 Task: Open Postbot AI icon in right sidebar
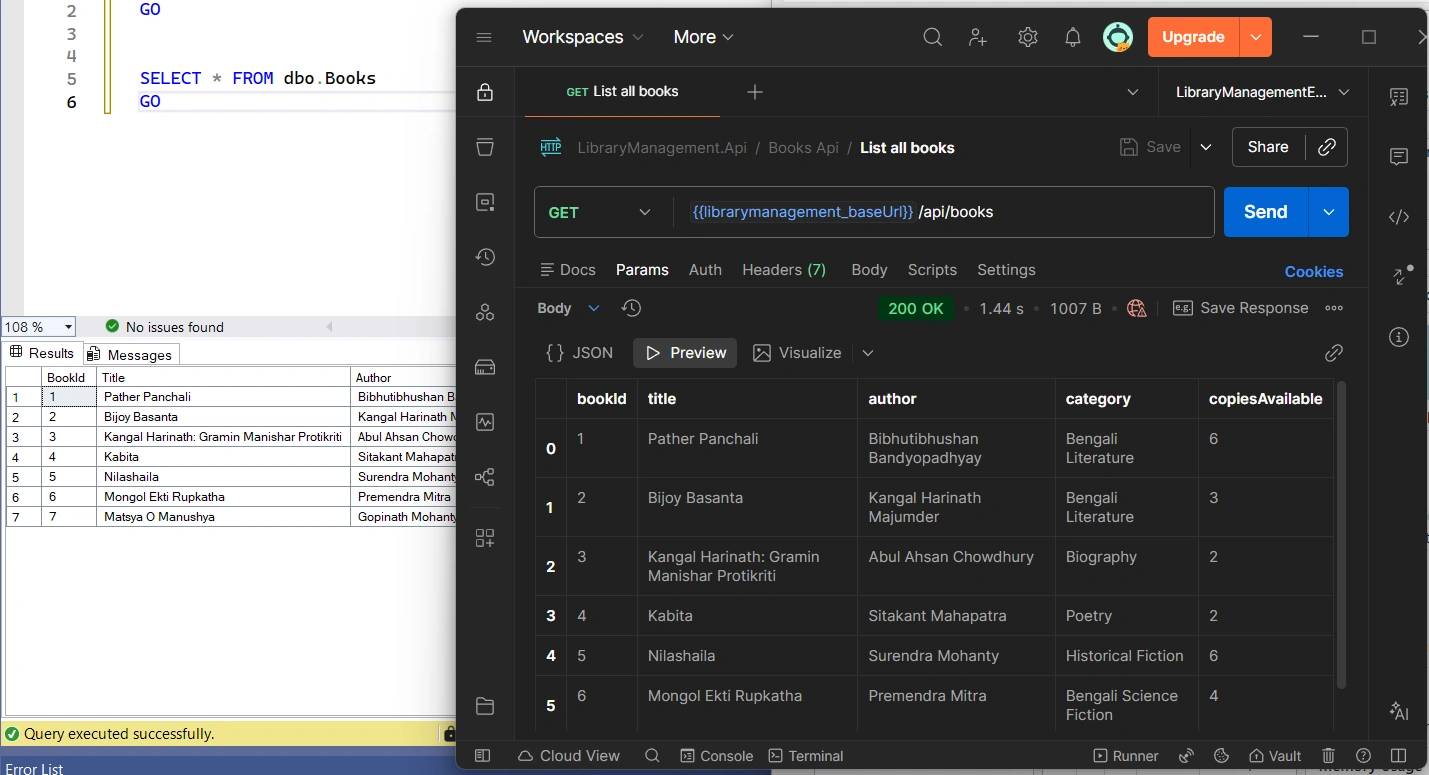click(1399, 711)
